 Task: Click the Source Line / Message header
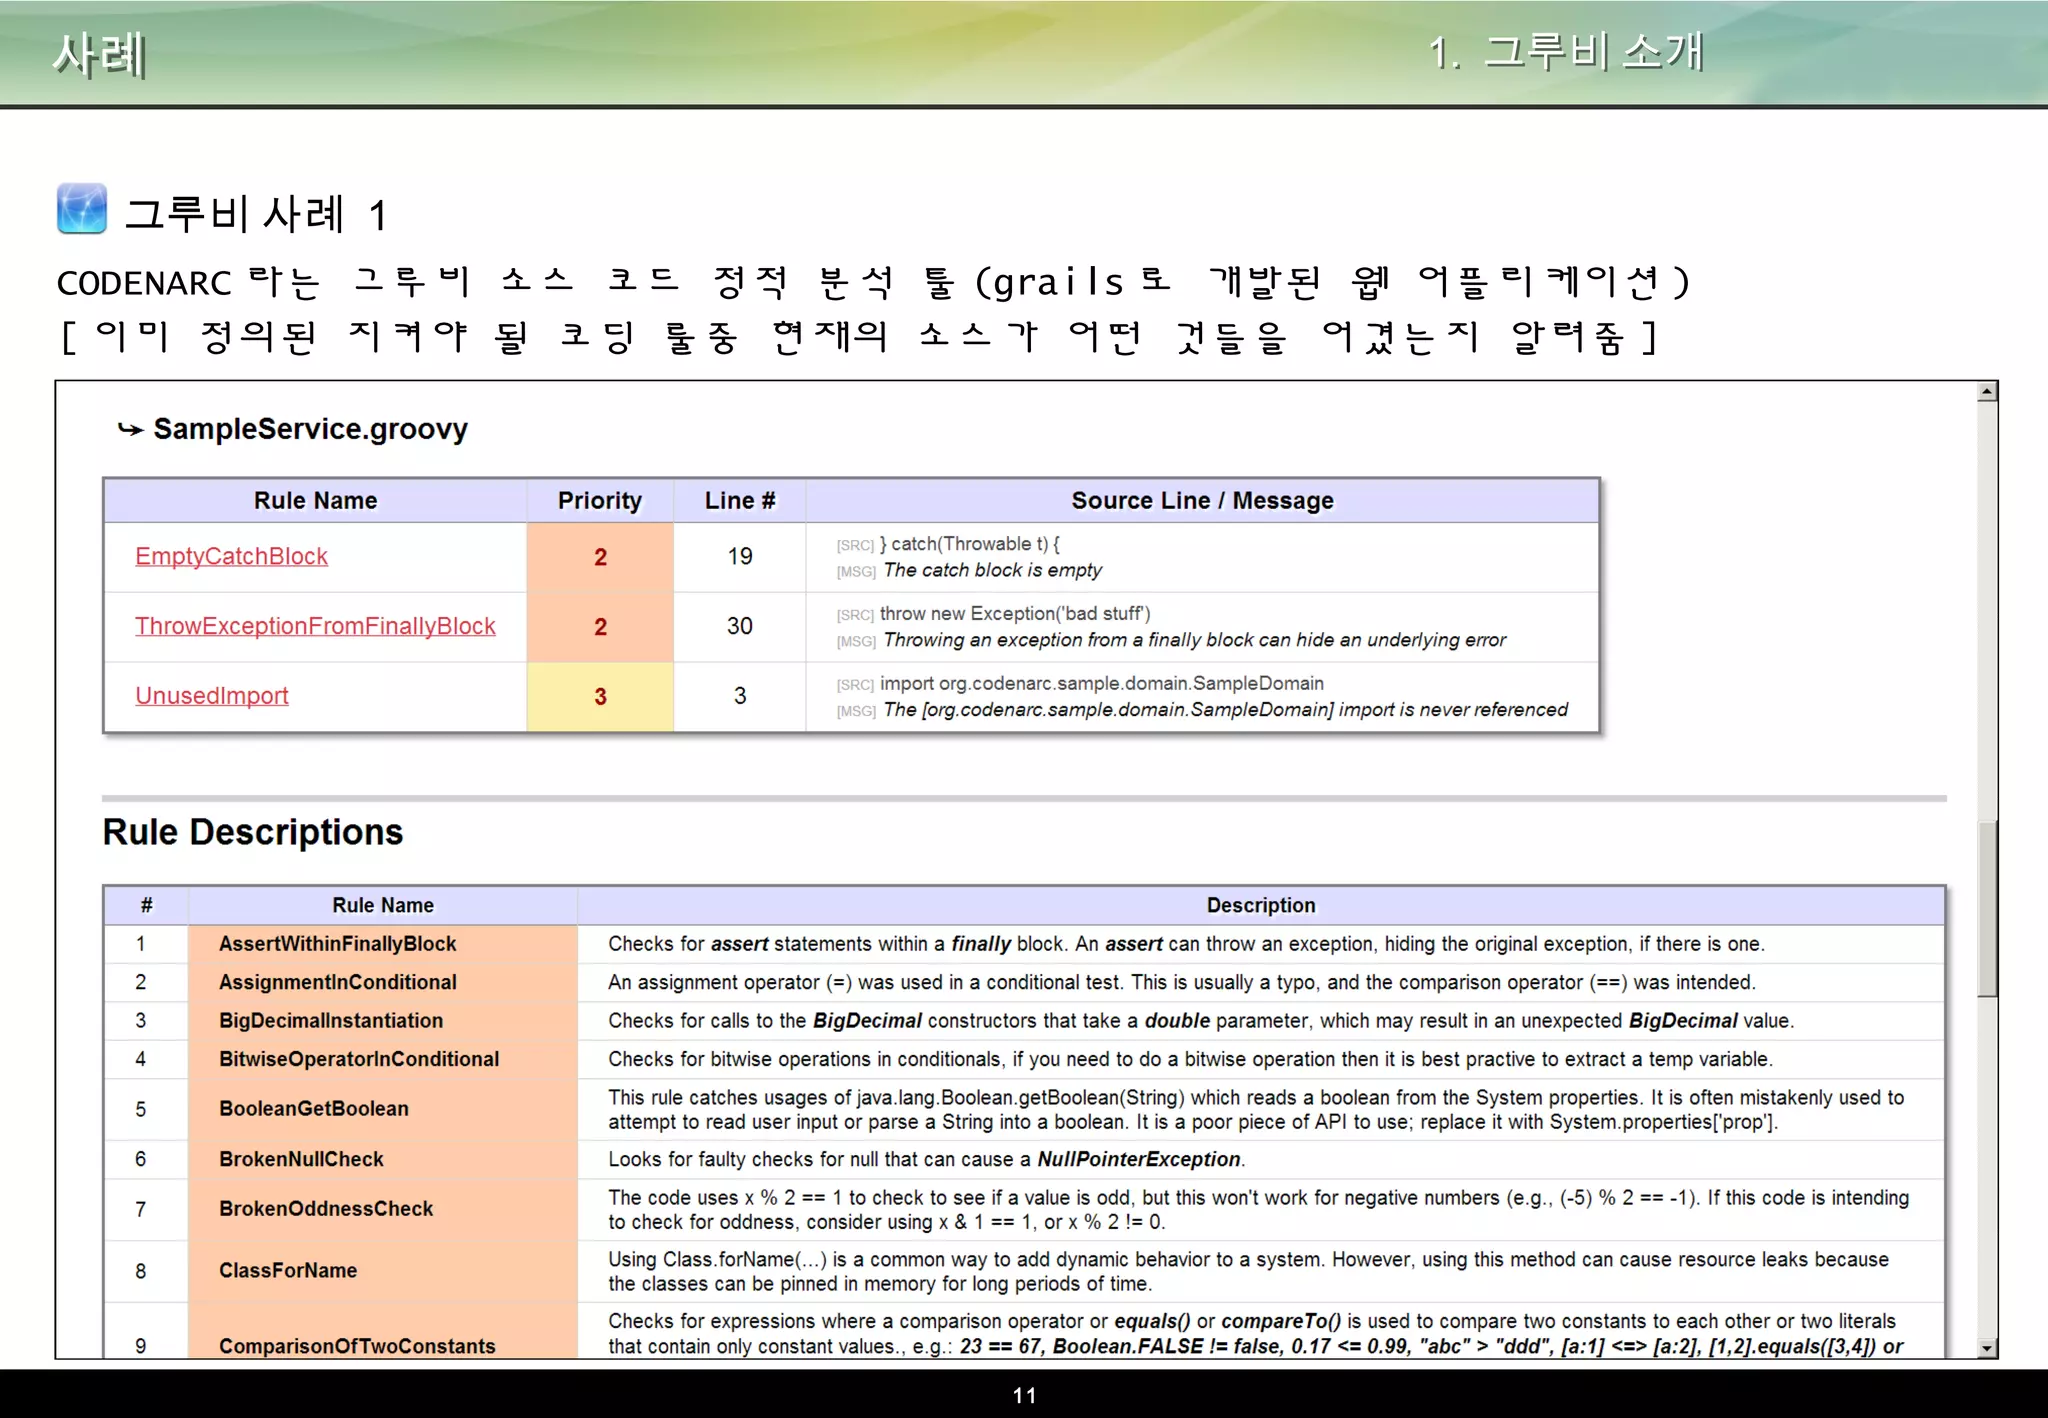(x=1202, y=501)
